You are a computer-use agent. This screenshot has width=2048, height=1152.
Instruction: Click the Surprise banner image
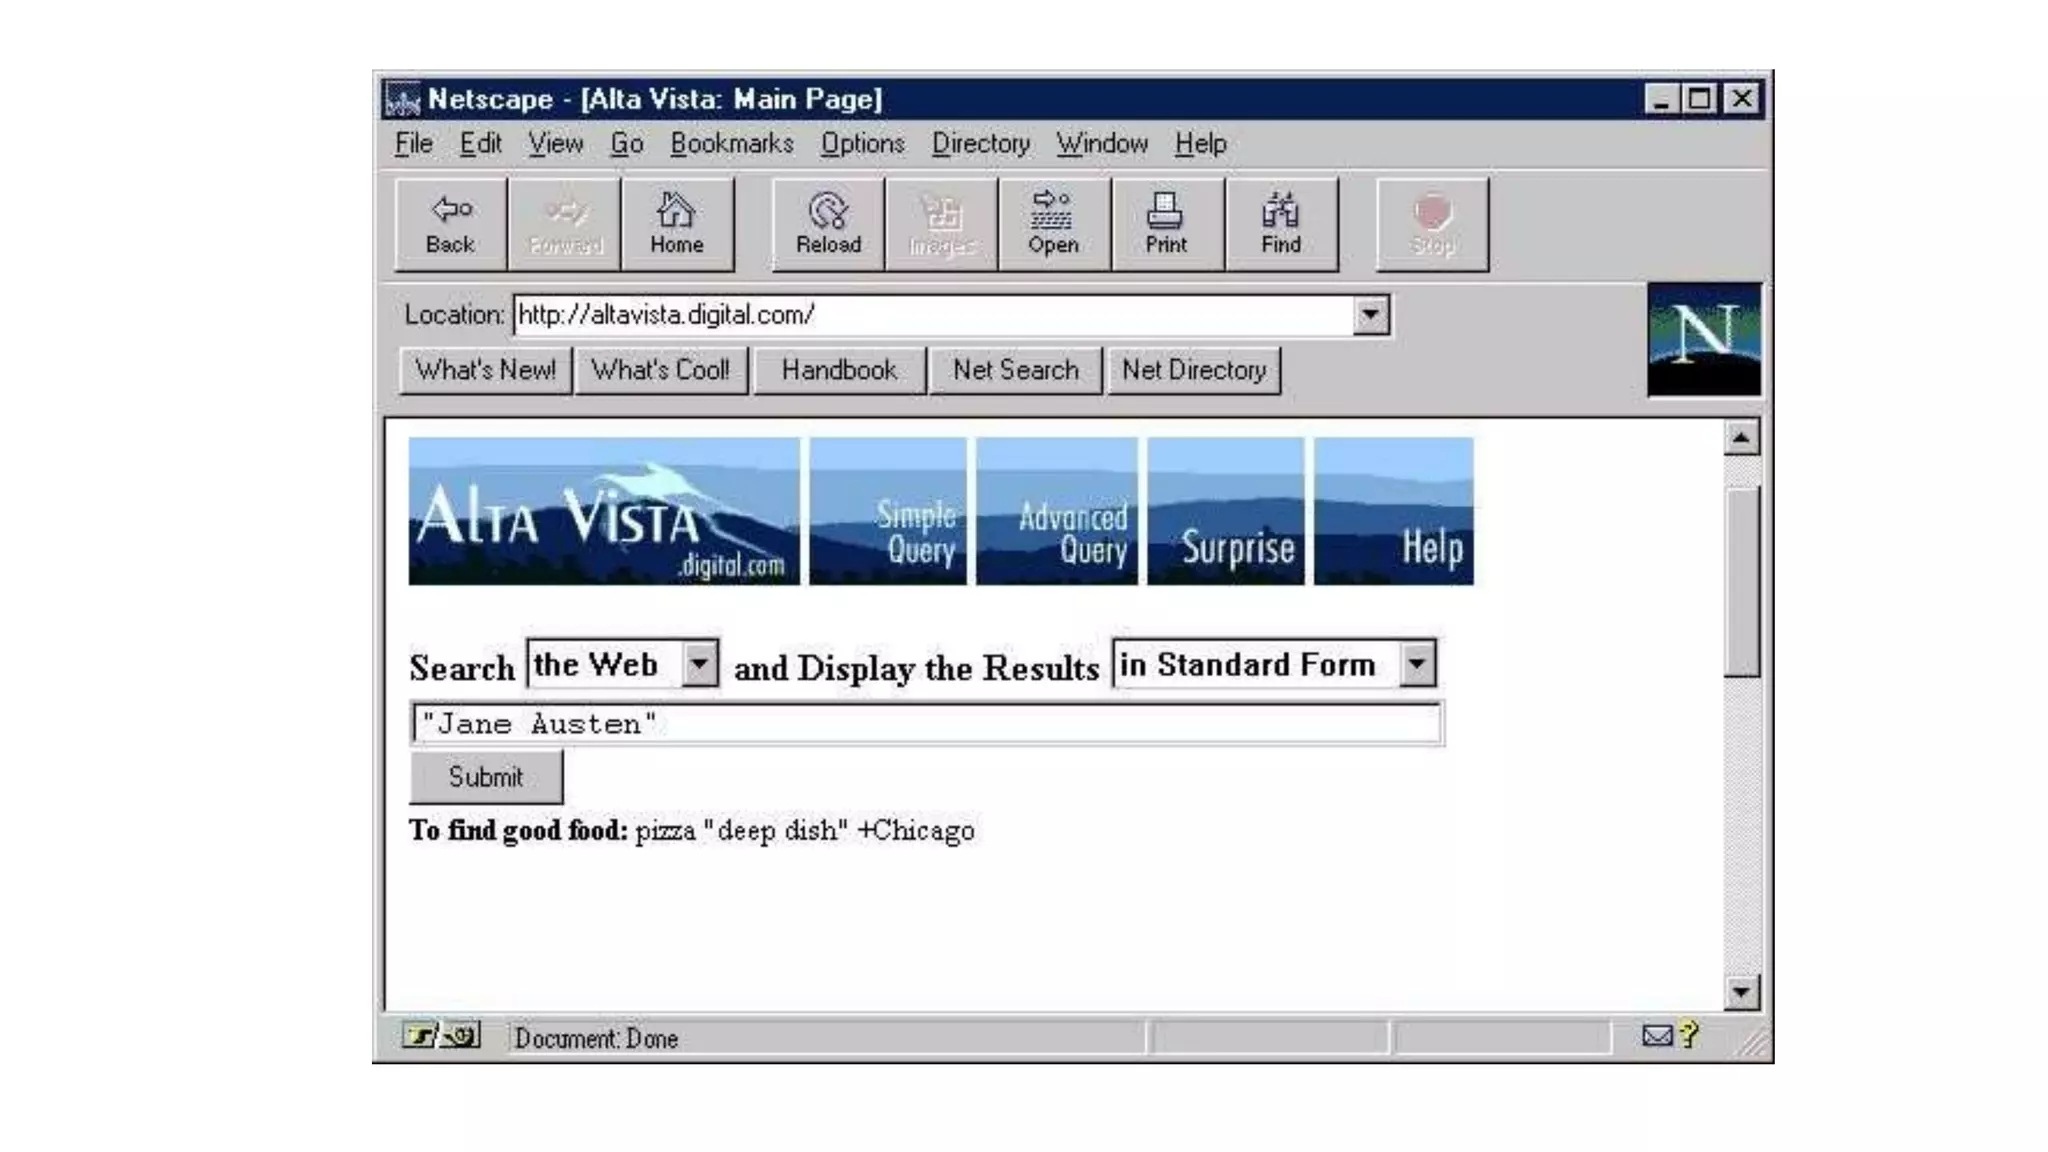click(1226, 511)
